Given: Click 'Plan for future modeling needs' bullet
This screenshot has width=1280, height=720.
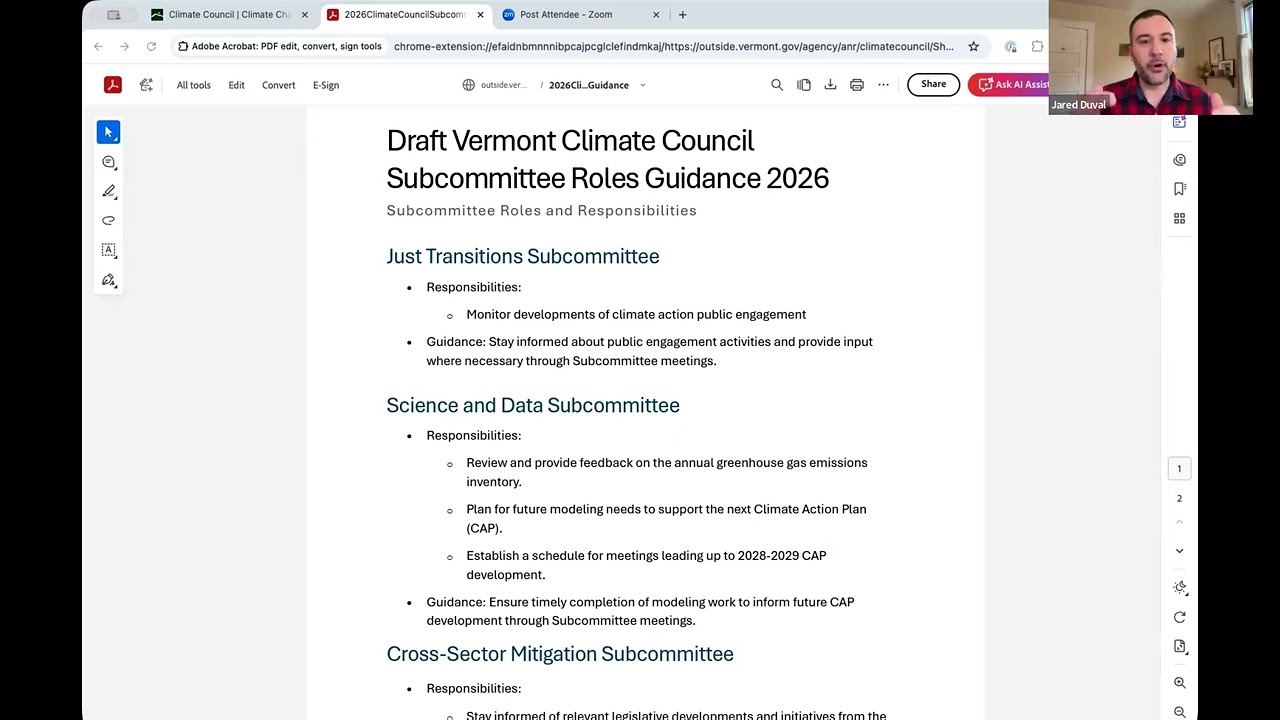Looking at the screenshot, I should 666,518.
